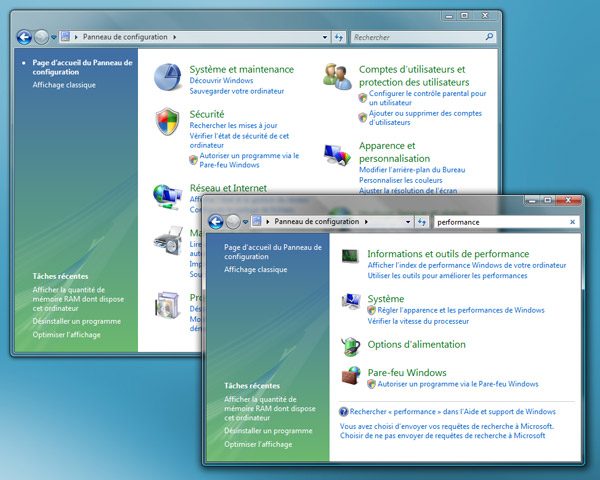The height and width of the screenshot is (480, 600).
Task: Open recent pages dropdown in front window
Action: 245,222
